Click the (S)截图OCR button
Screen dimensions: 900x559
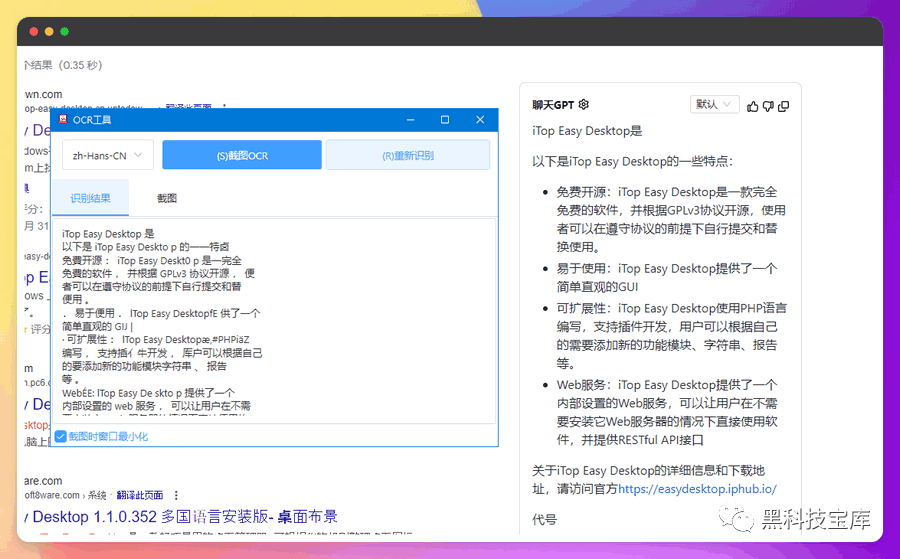[242, 155]
